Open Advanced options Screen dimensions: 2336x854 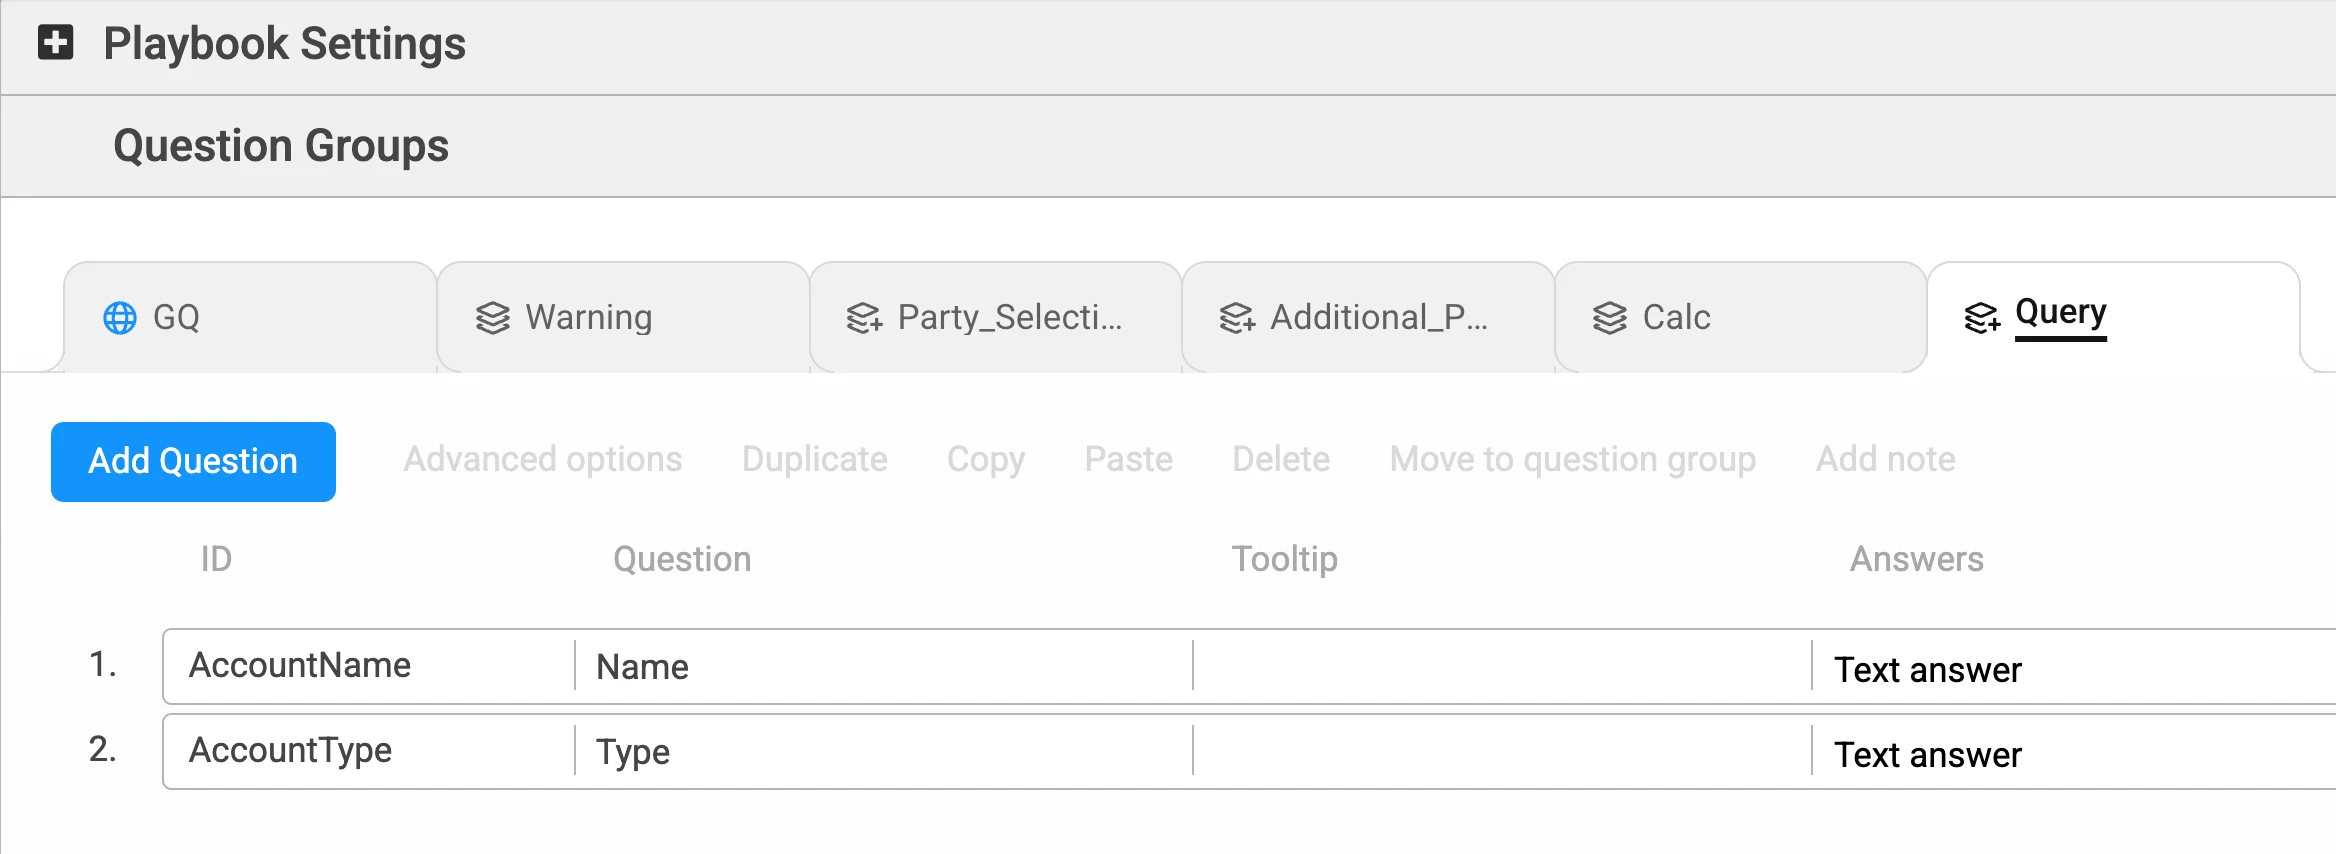tap(542, 460)
